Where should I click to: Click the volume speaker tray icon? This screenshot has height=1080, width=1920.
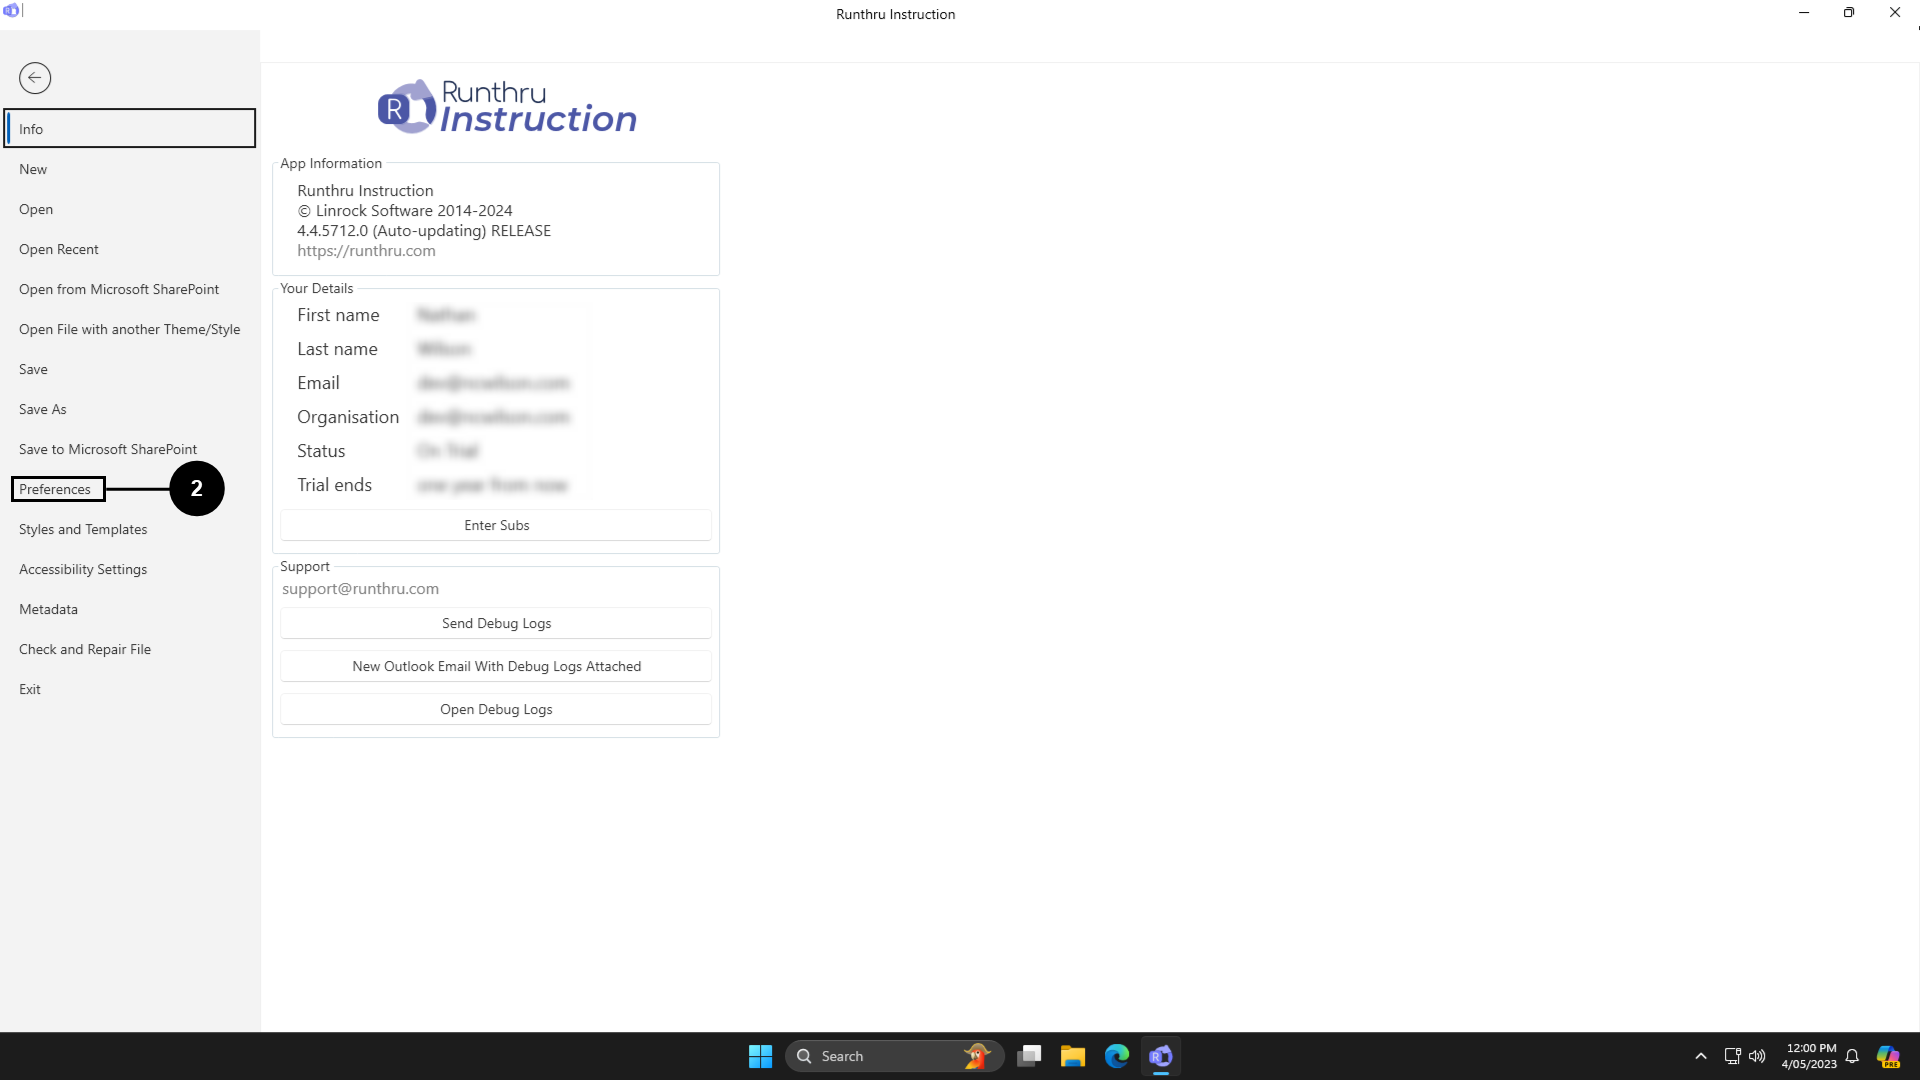(x=1757, y=1056)
